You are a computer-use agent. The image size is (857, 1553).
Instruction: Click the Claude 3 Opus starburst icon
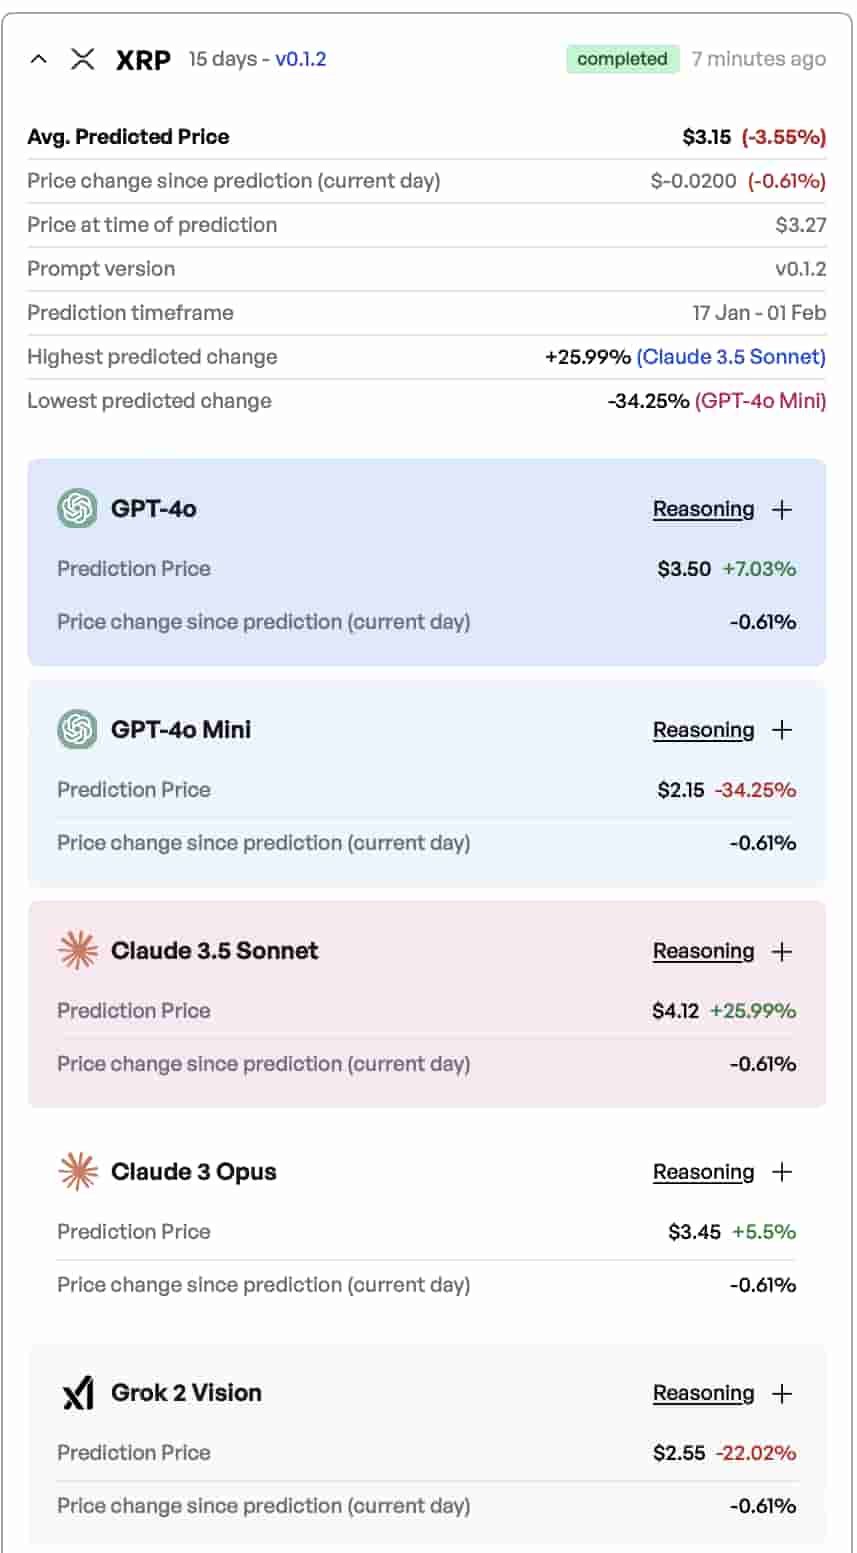(77, 1172)
